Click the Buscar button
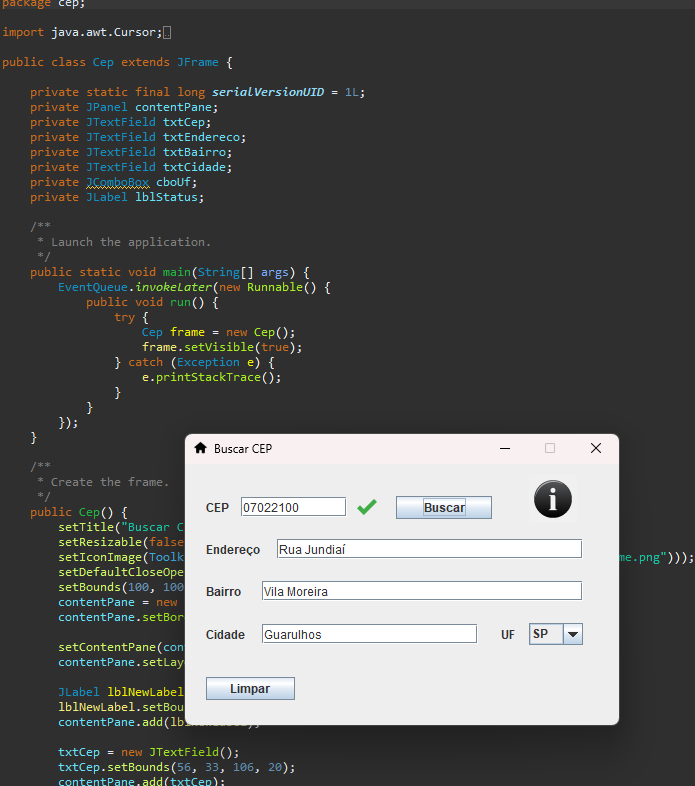The height and width of the screenshot is (786, 695). point(444,507)
